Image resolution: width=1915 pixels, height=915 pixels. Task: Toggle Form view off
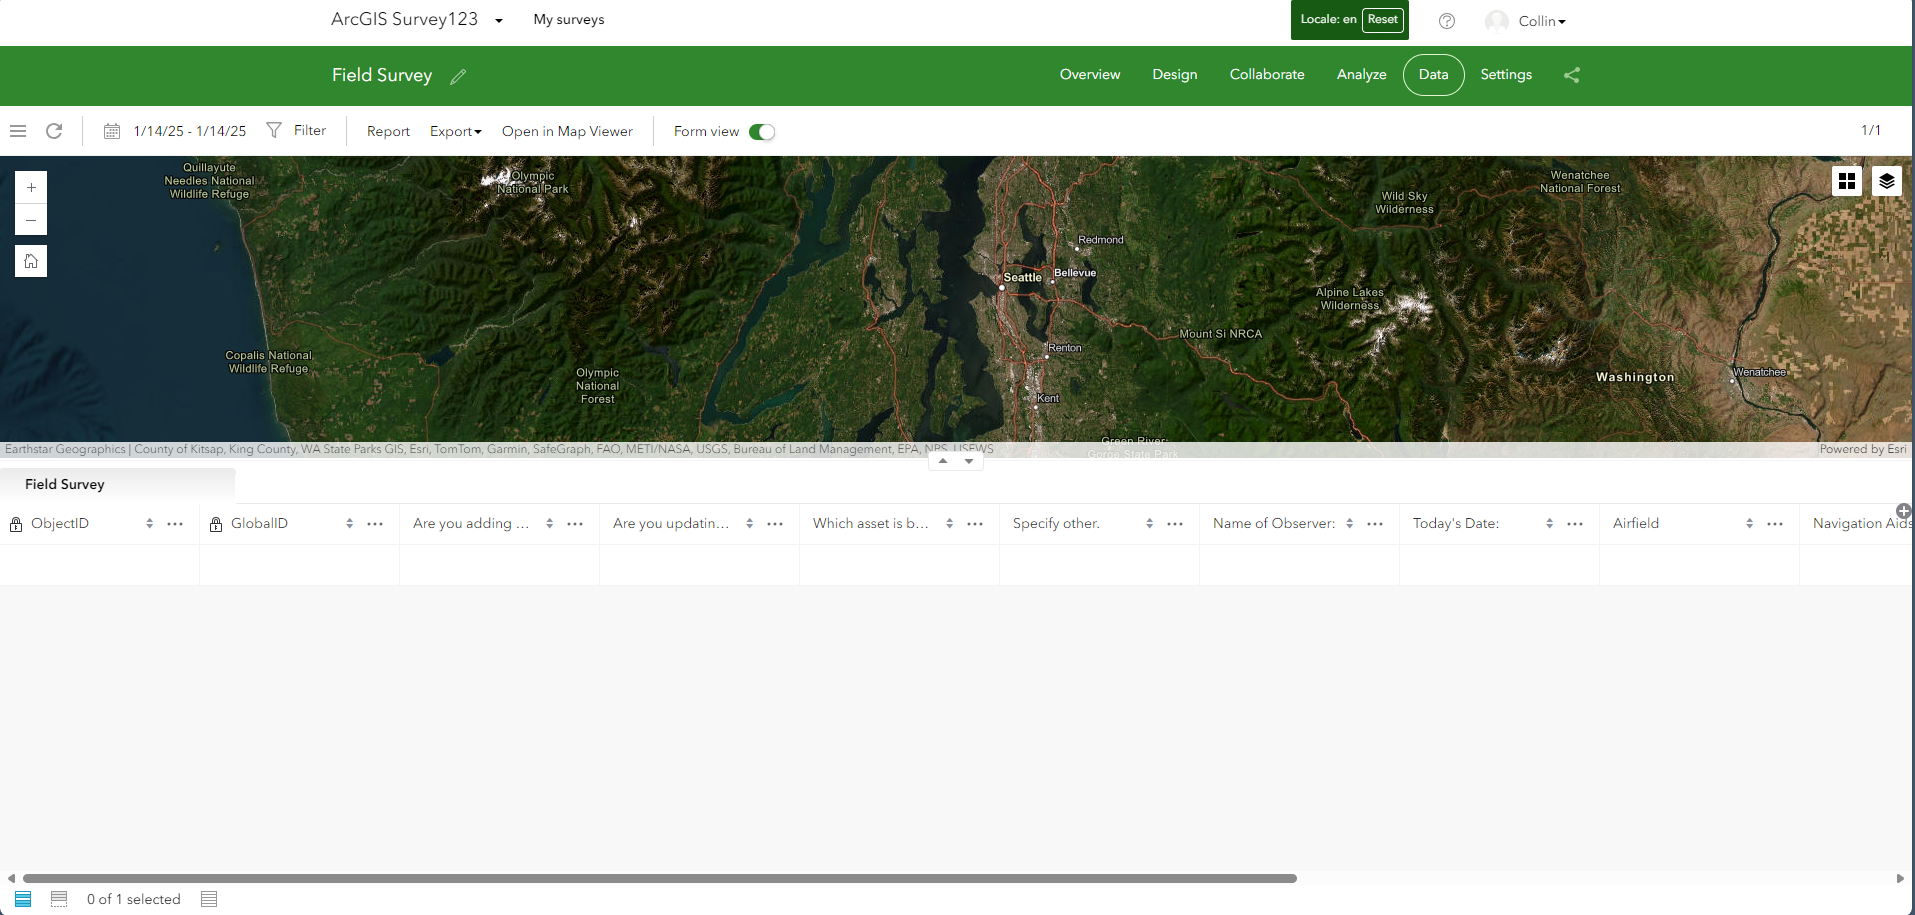(x=761, y=131)
